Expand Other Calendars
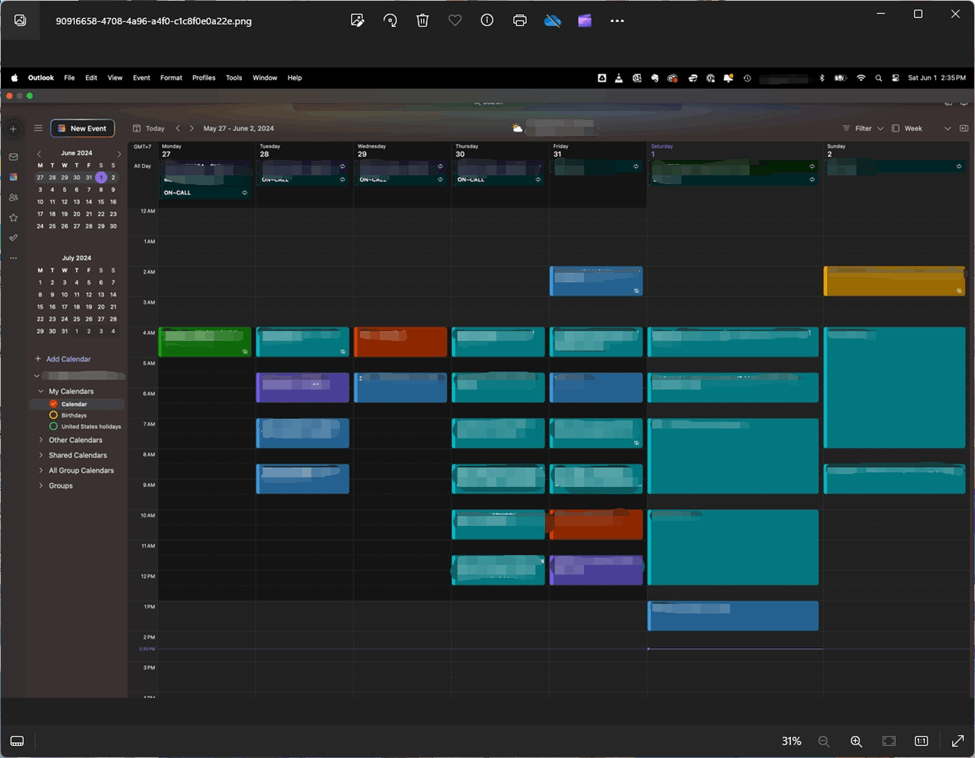 coord(40,440)
